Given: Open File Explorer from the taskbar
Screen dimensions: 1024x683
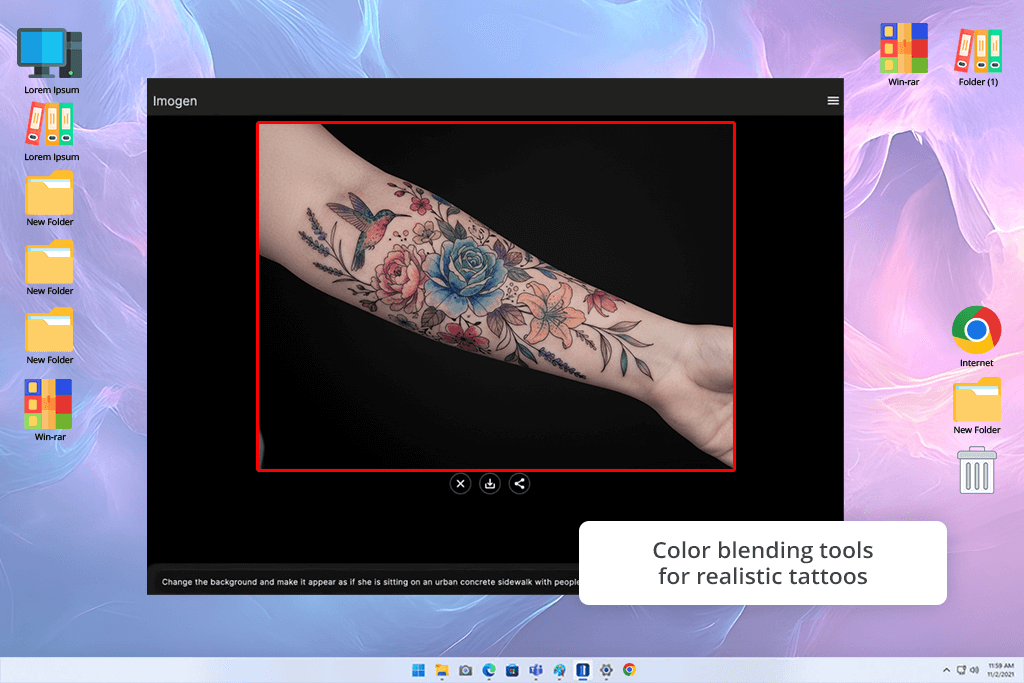Looking at the screenshot, I should coord(441,670).
